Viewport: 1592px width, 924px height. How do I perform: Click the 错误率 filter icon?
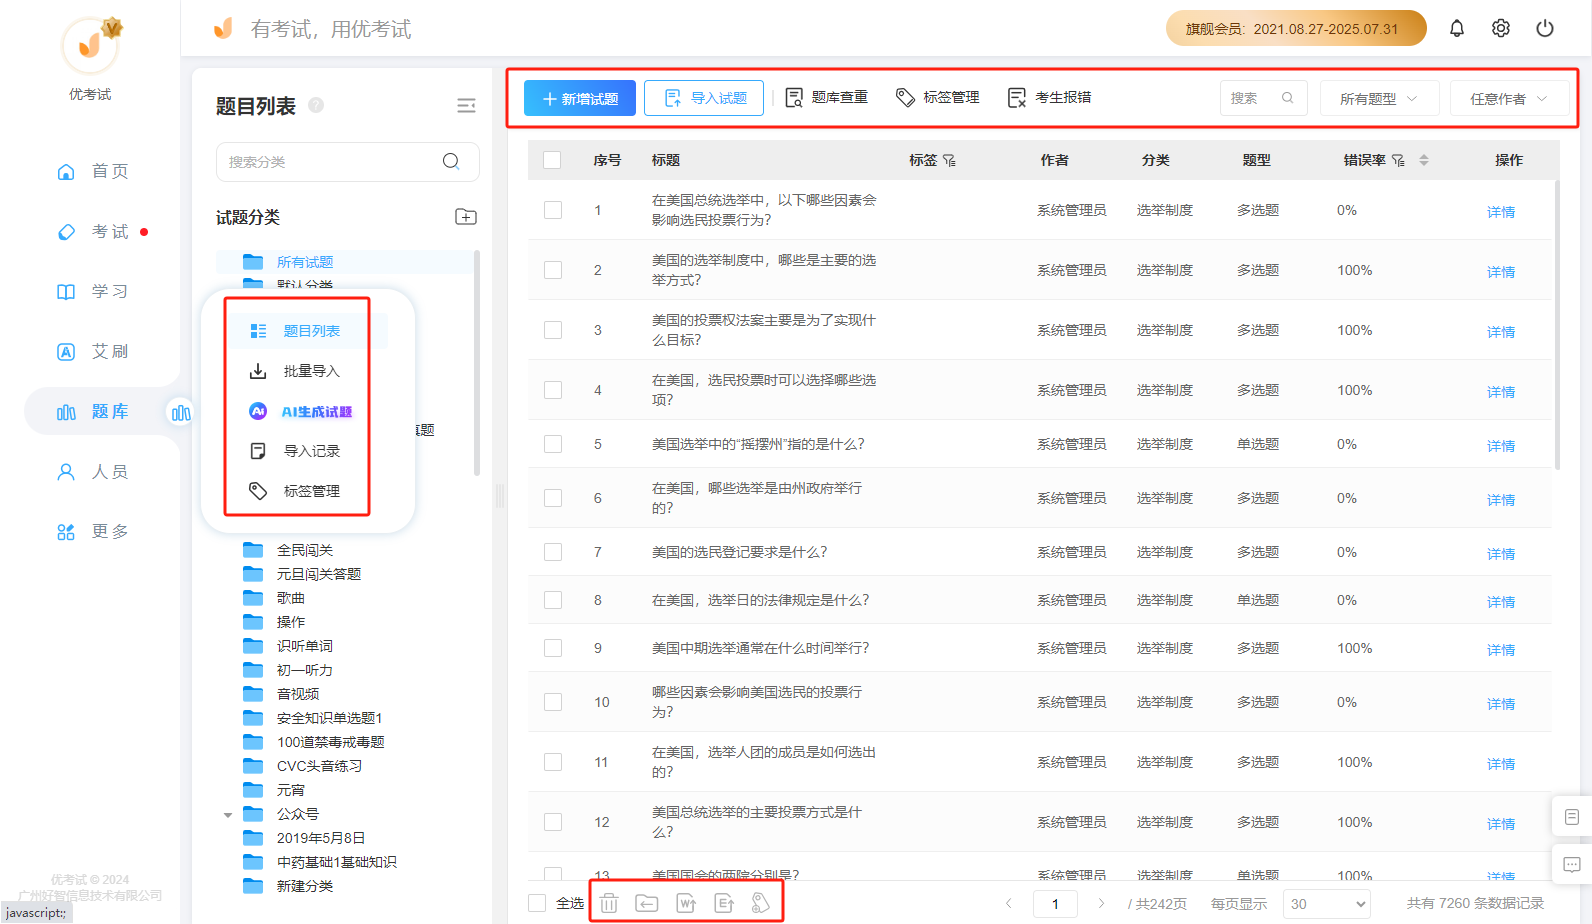click(1398, 160)
